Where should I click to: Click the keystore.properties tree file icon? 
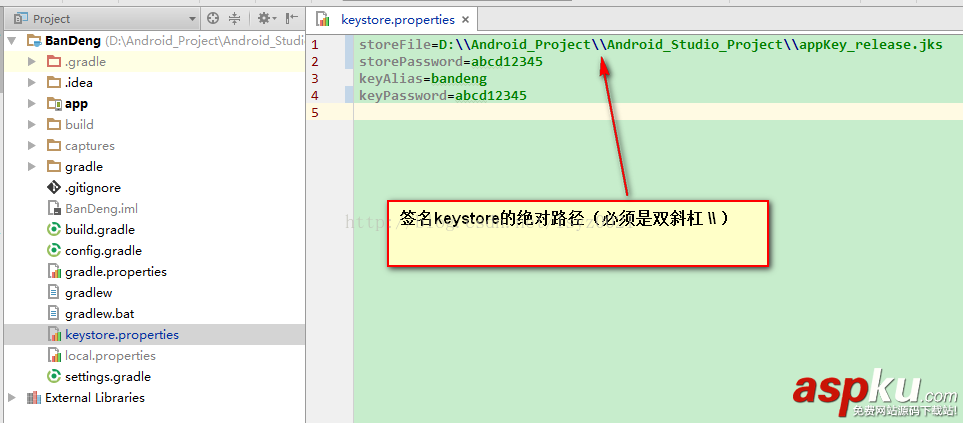click(54, 335)
